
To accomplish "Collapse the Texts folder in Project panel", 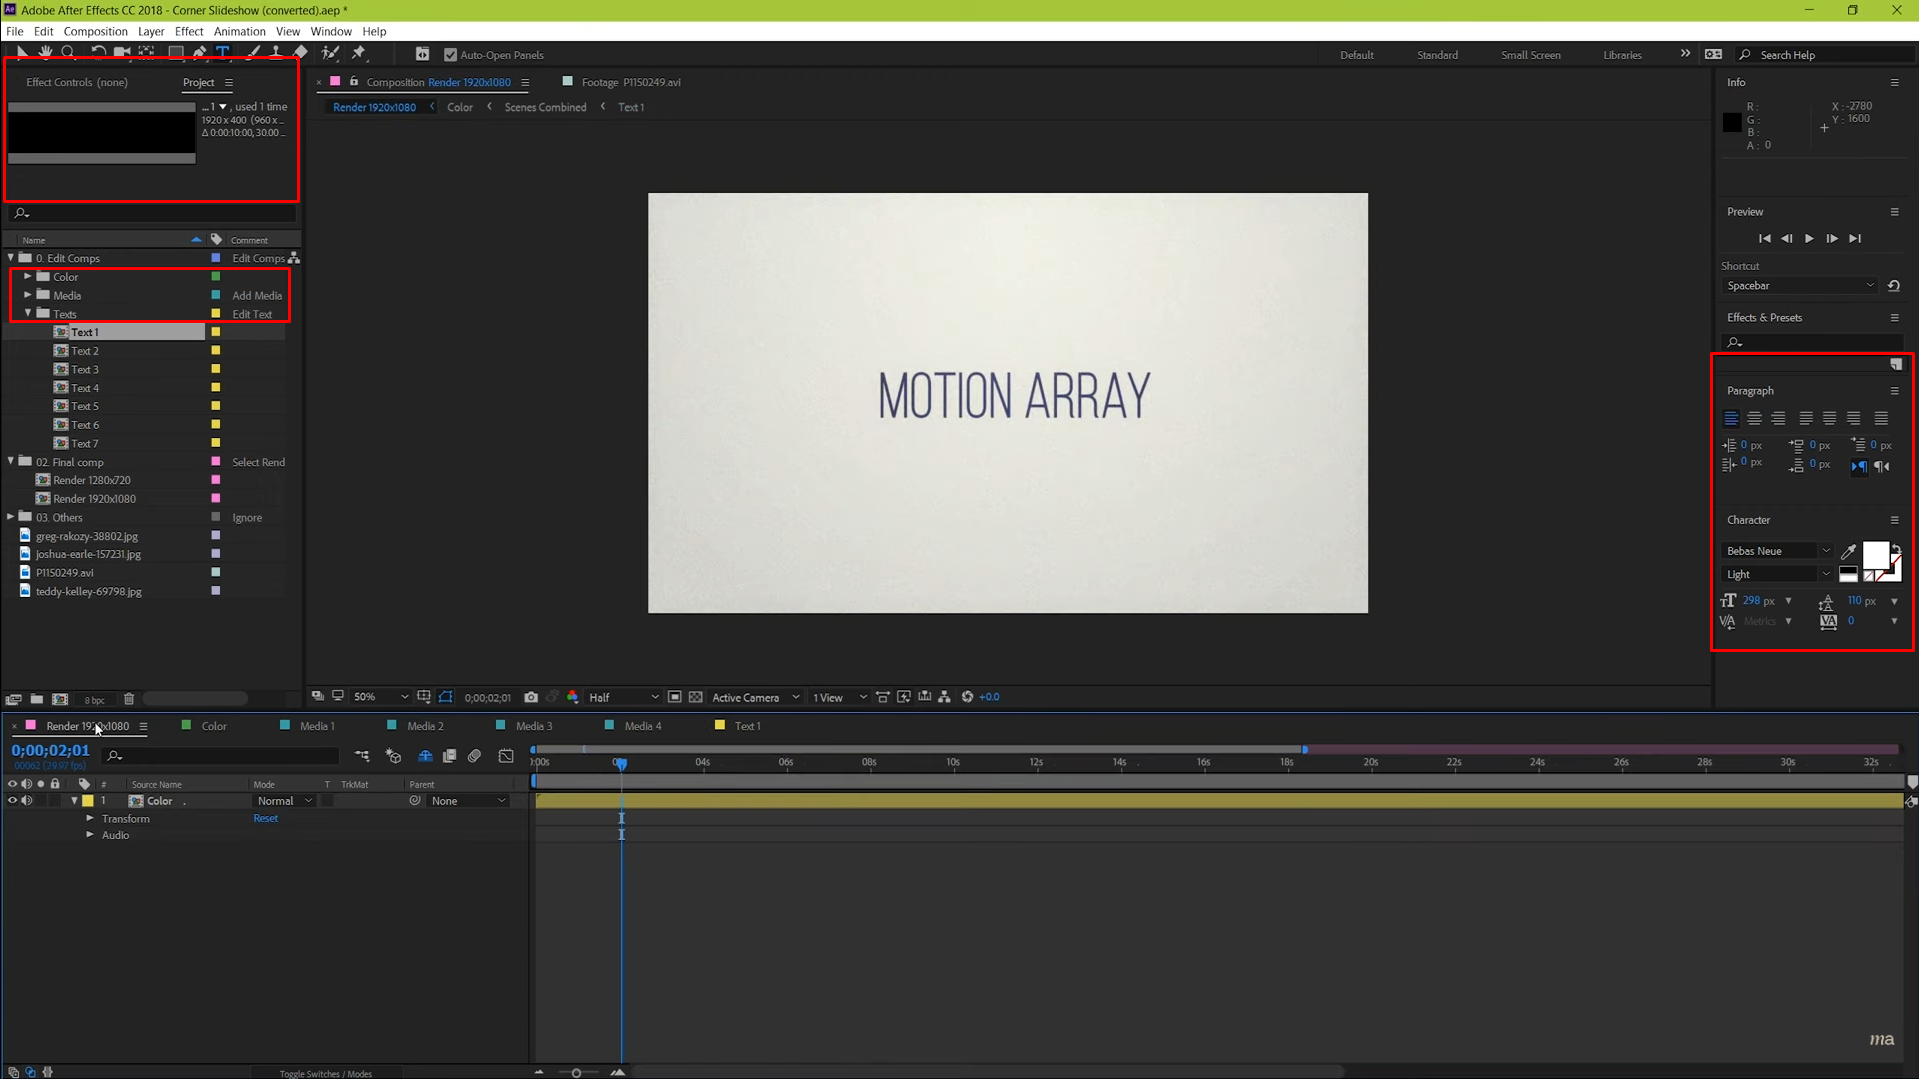I will point(29,313).
